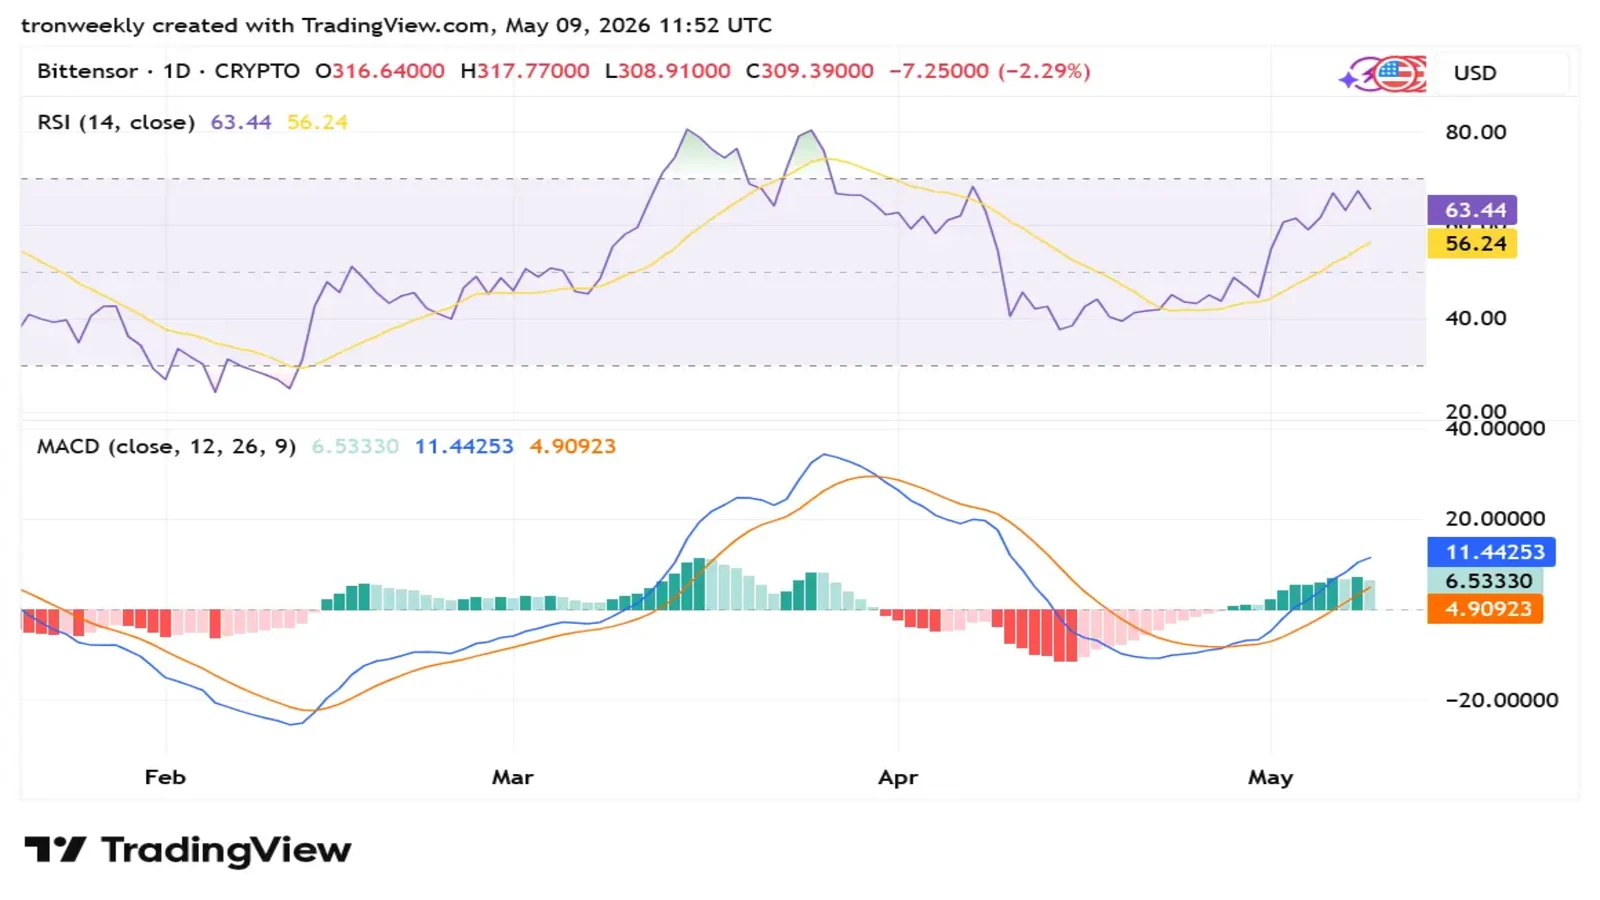
Task: Click the orange 4.90923 axis tag
Action: point(1485,609)
